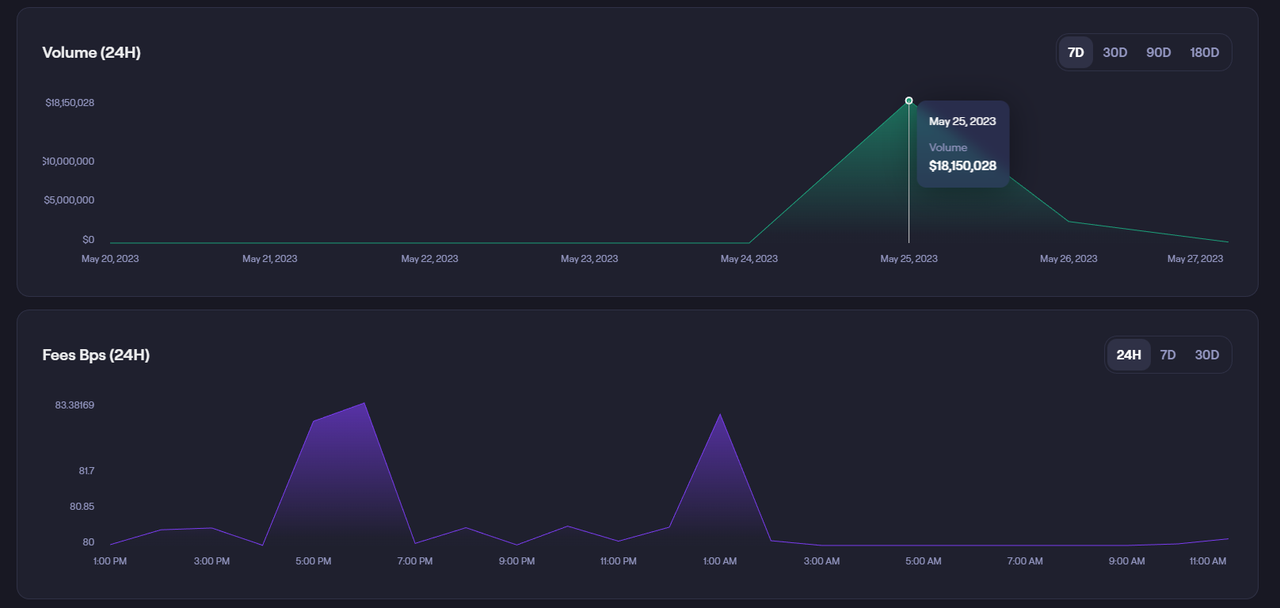Switch Fees Bps chart to 7D
This screenshot has width=1280, height=608.
(1167, 355)
